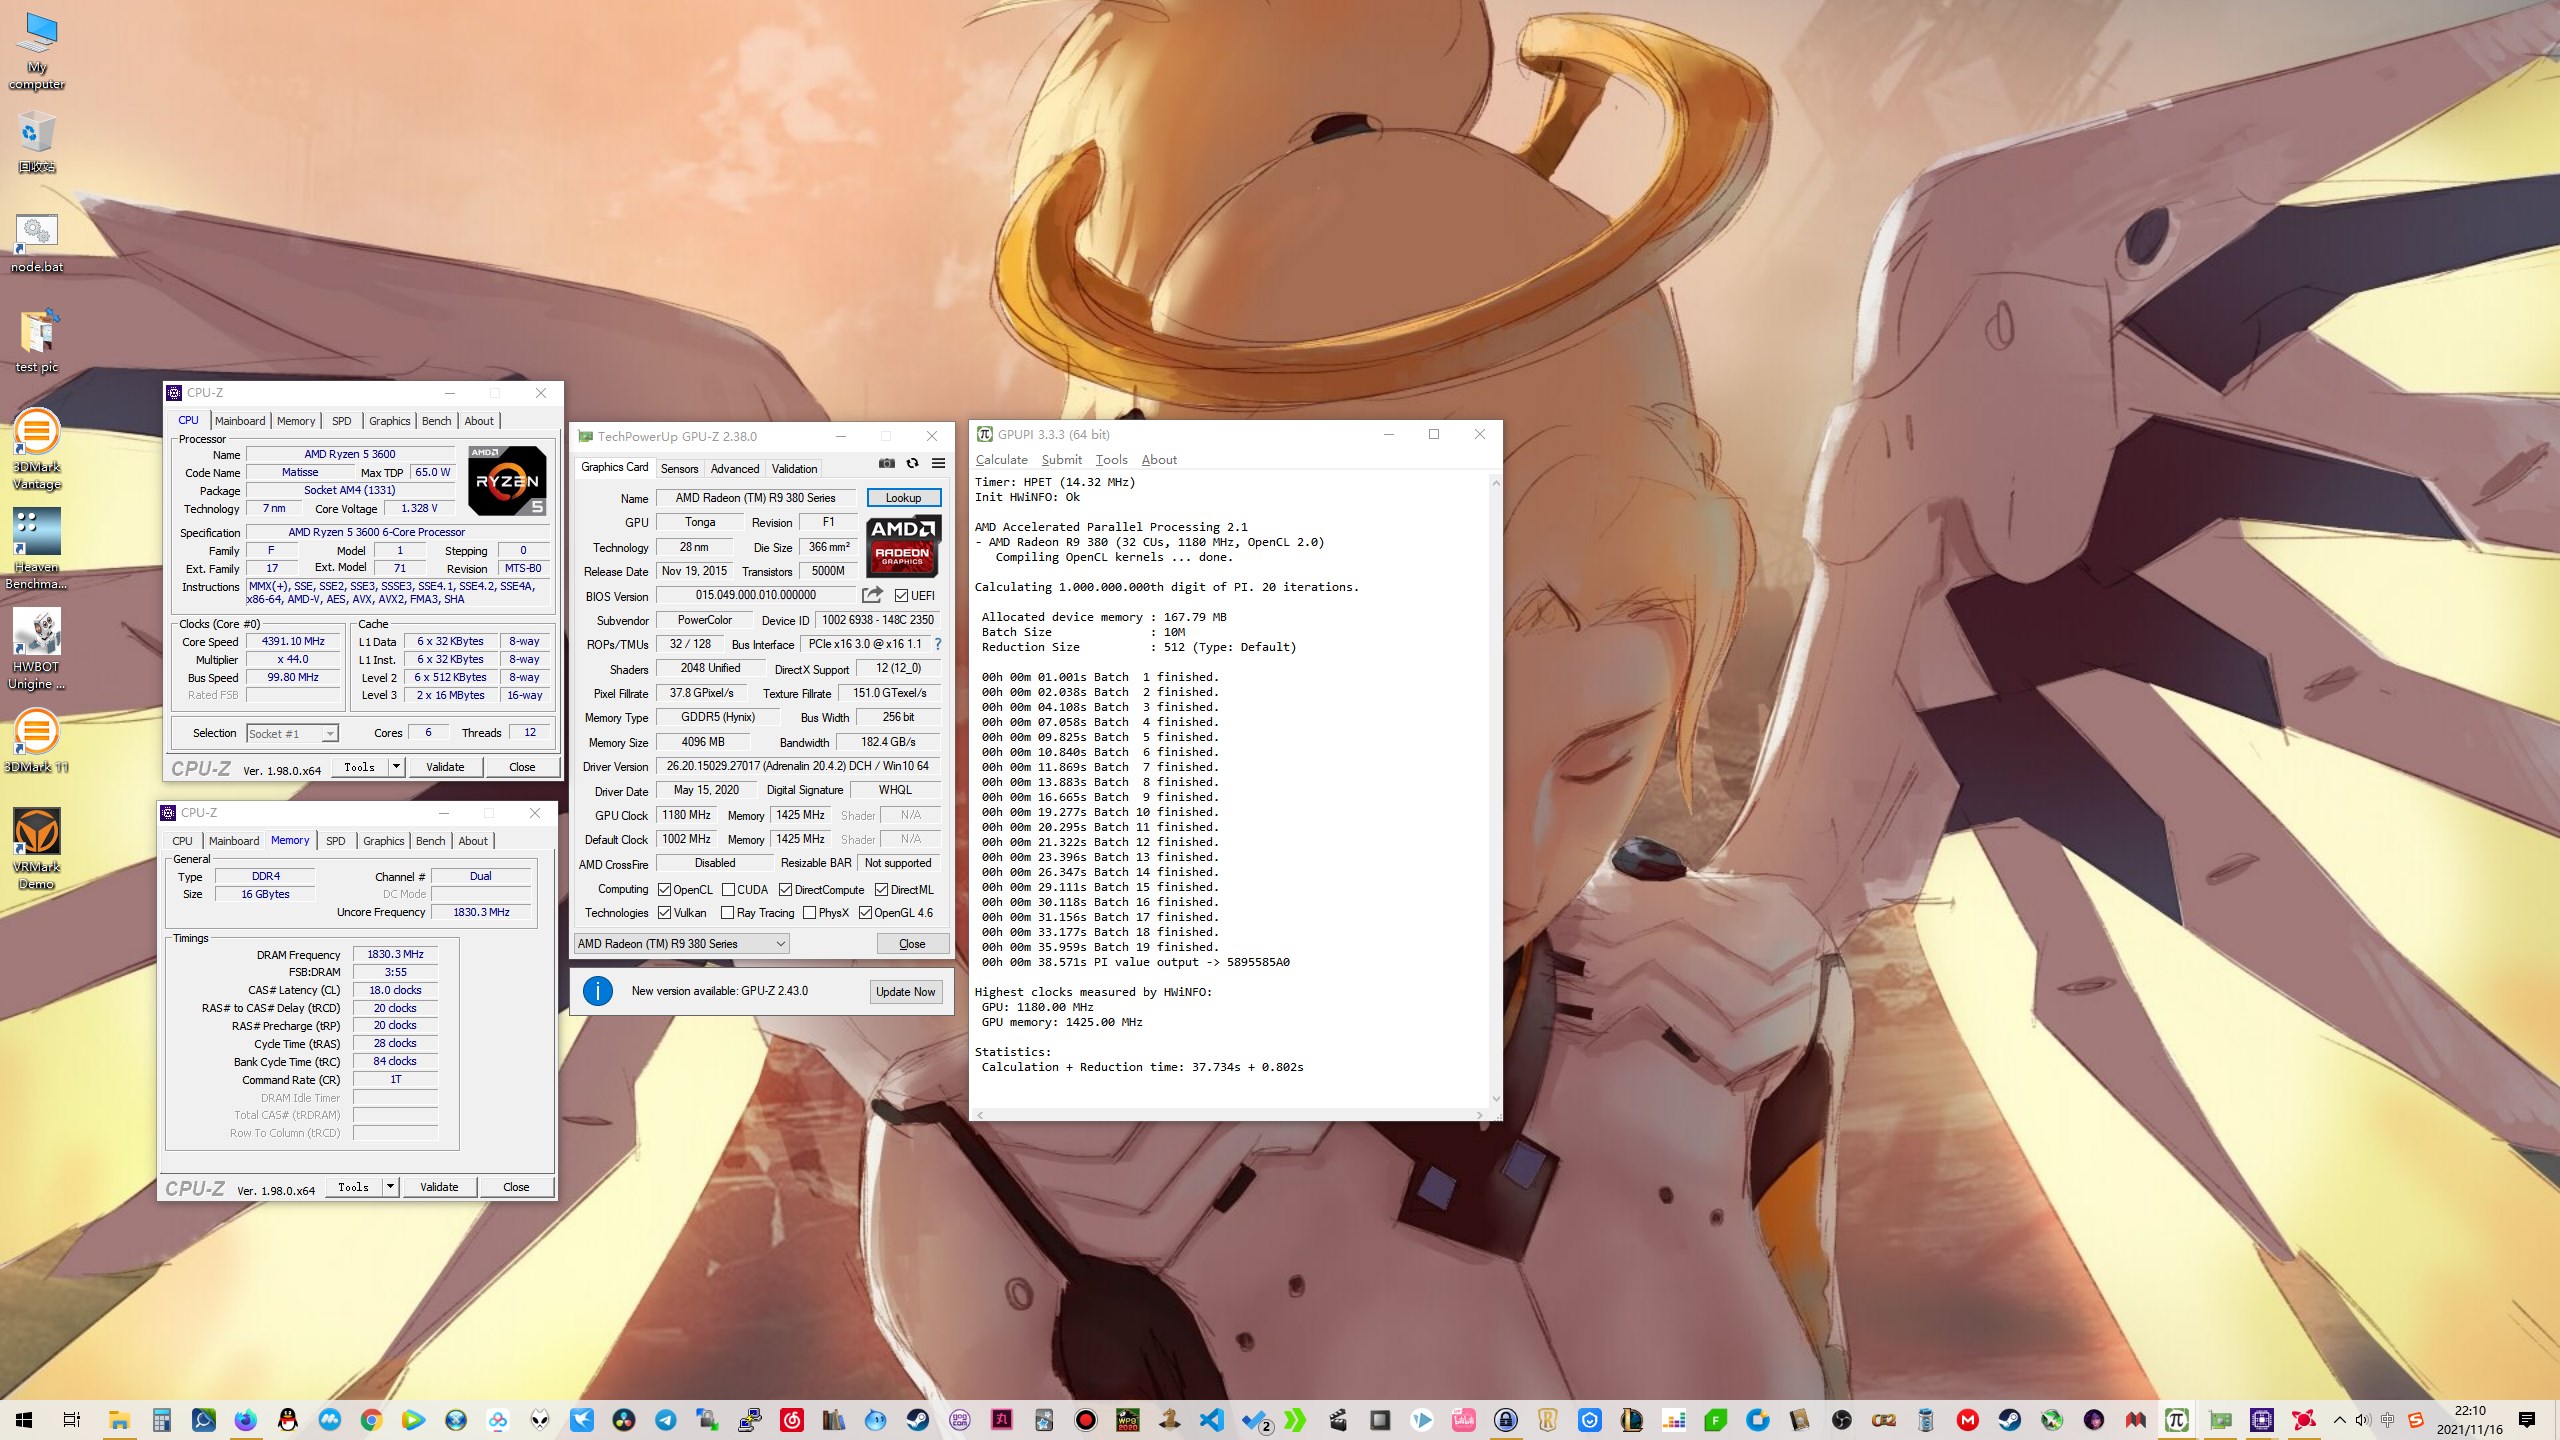Screen dimensions: 2560x1440
Task: Open the Heaven Benchmark desktop icon
Action: (37, 549)
